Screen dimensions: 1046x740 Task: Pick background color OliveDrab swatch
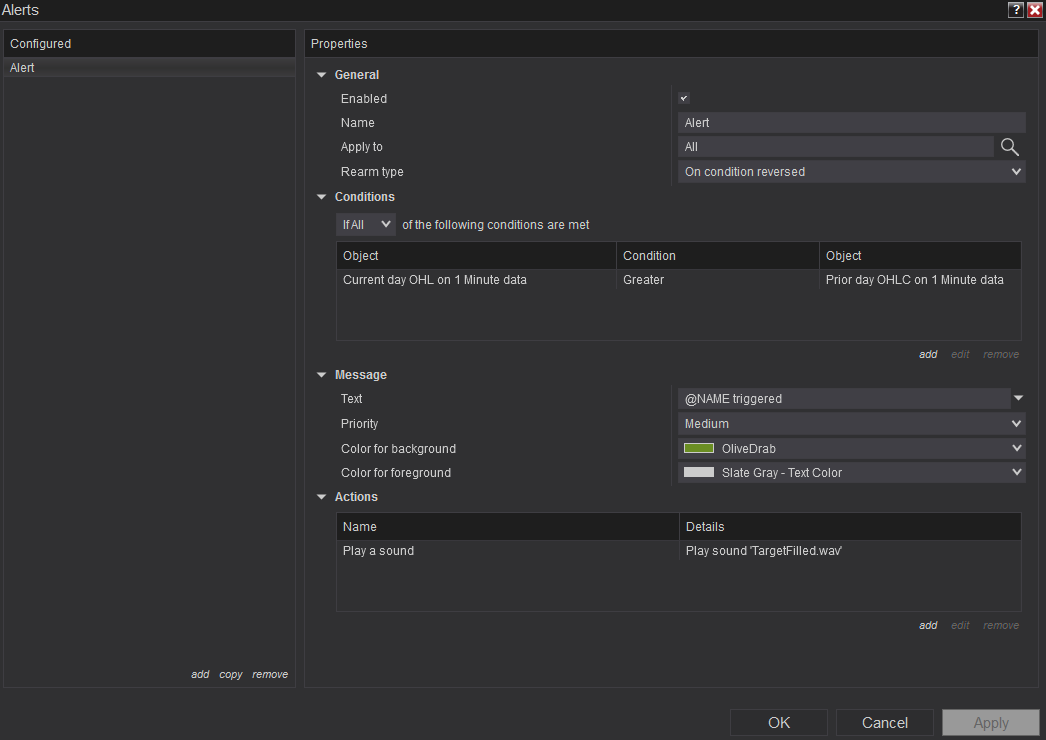click(x=698, y=449)
